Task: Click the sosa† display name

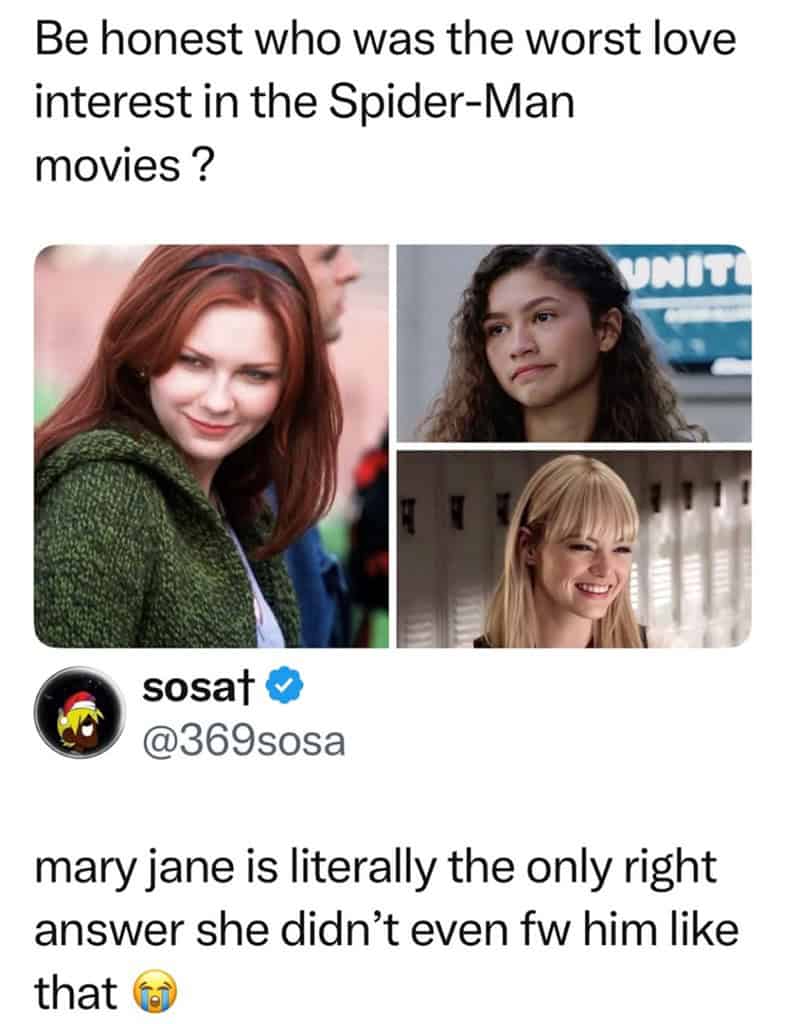Action: pos(198,687)
